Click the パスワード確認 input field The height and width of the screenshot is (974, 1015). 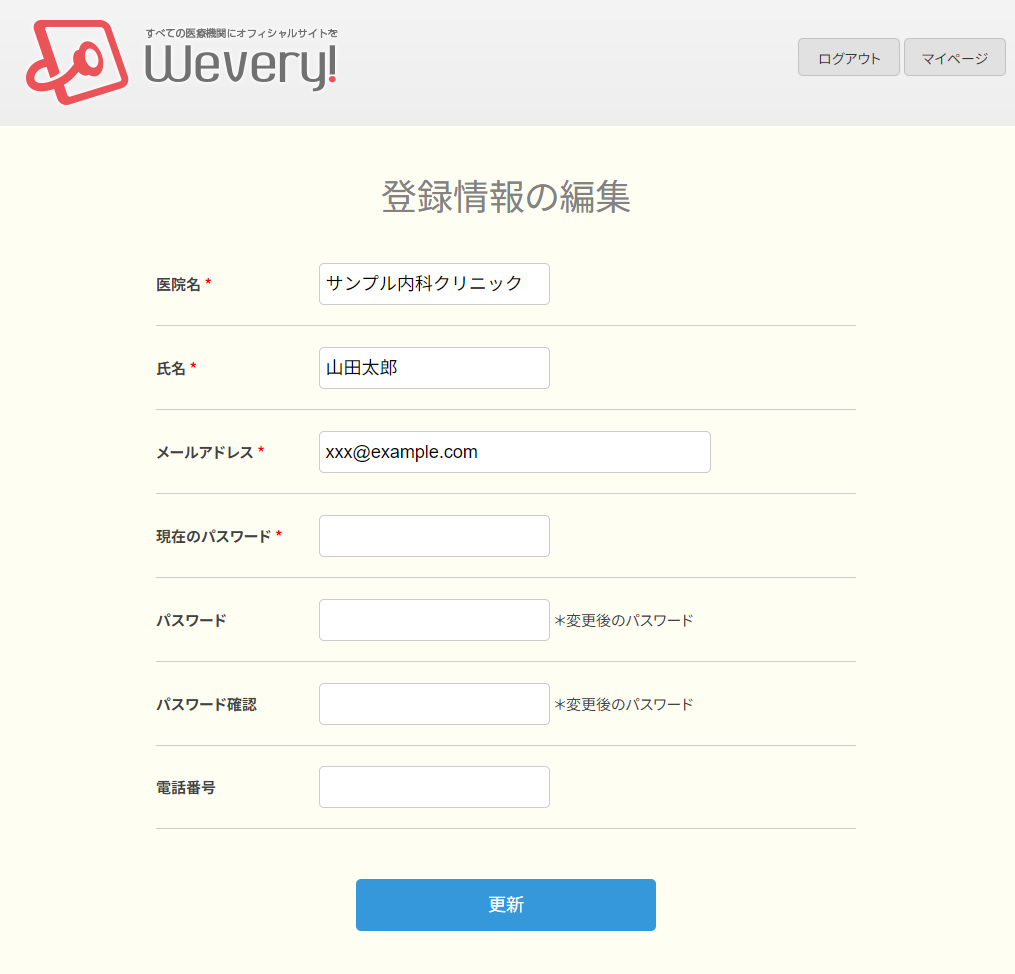434,704
